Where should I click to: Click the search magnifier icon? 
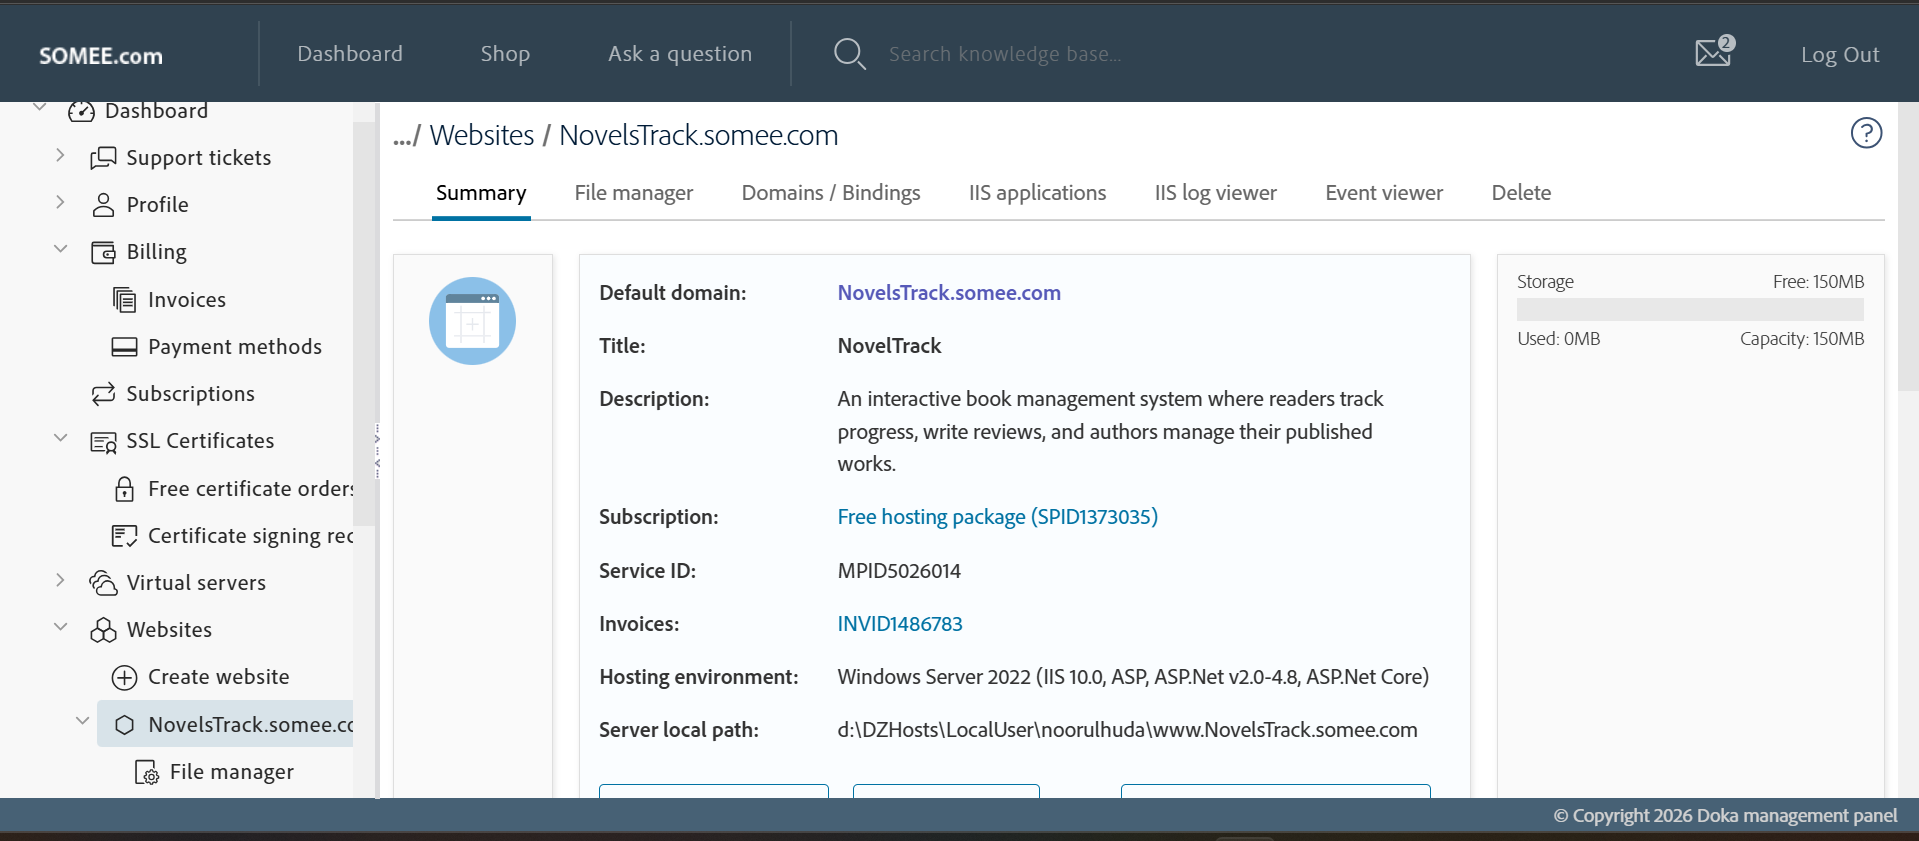pyautogui.click(x=849, y=54)
